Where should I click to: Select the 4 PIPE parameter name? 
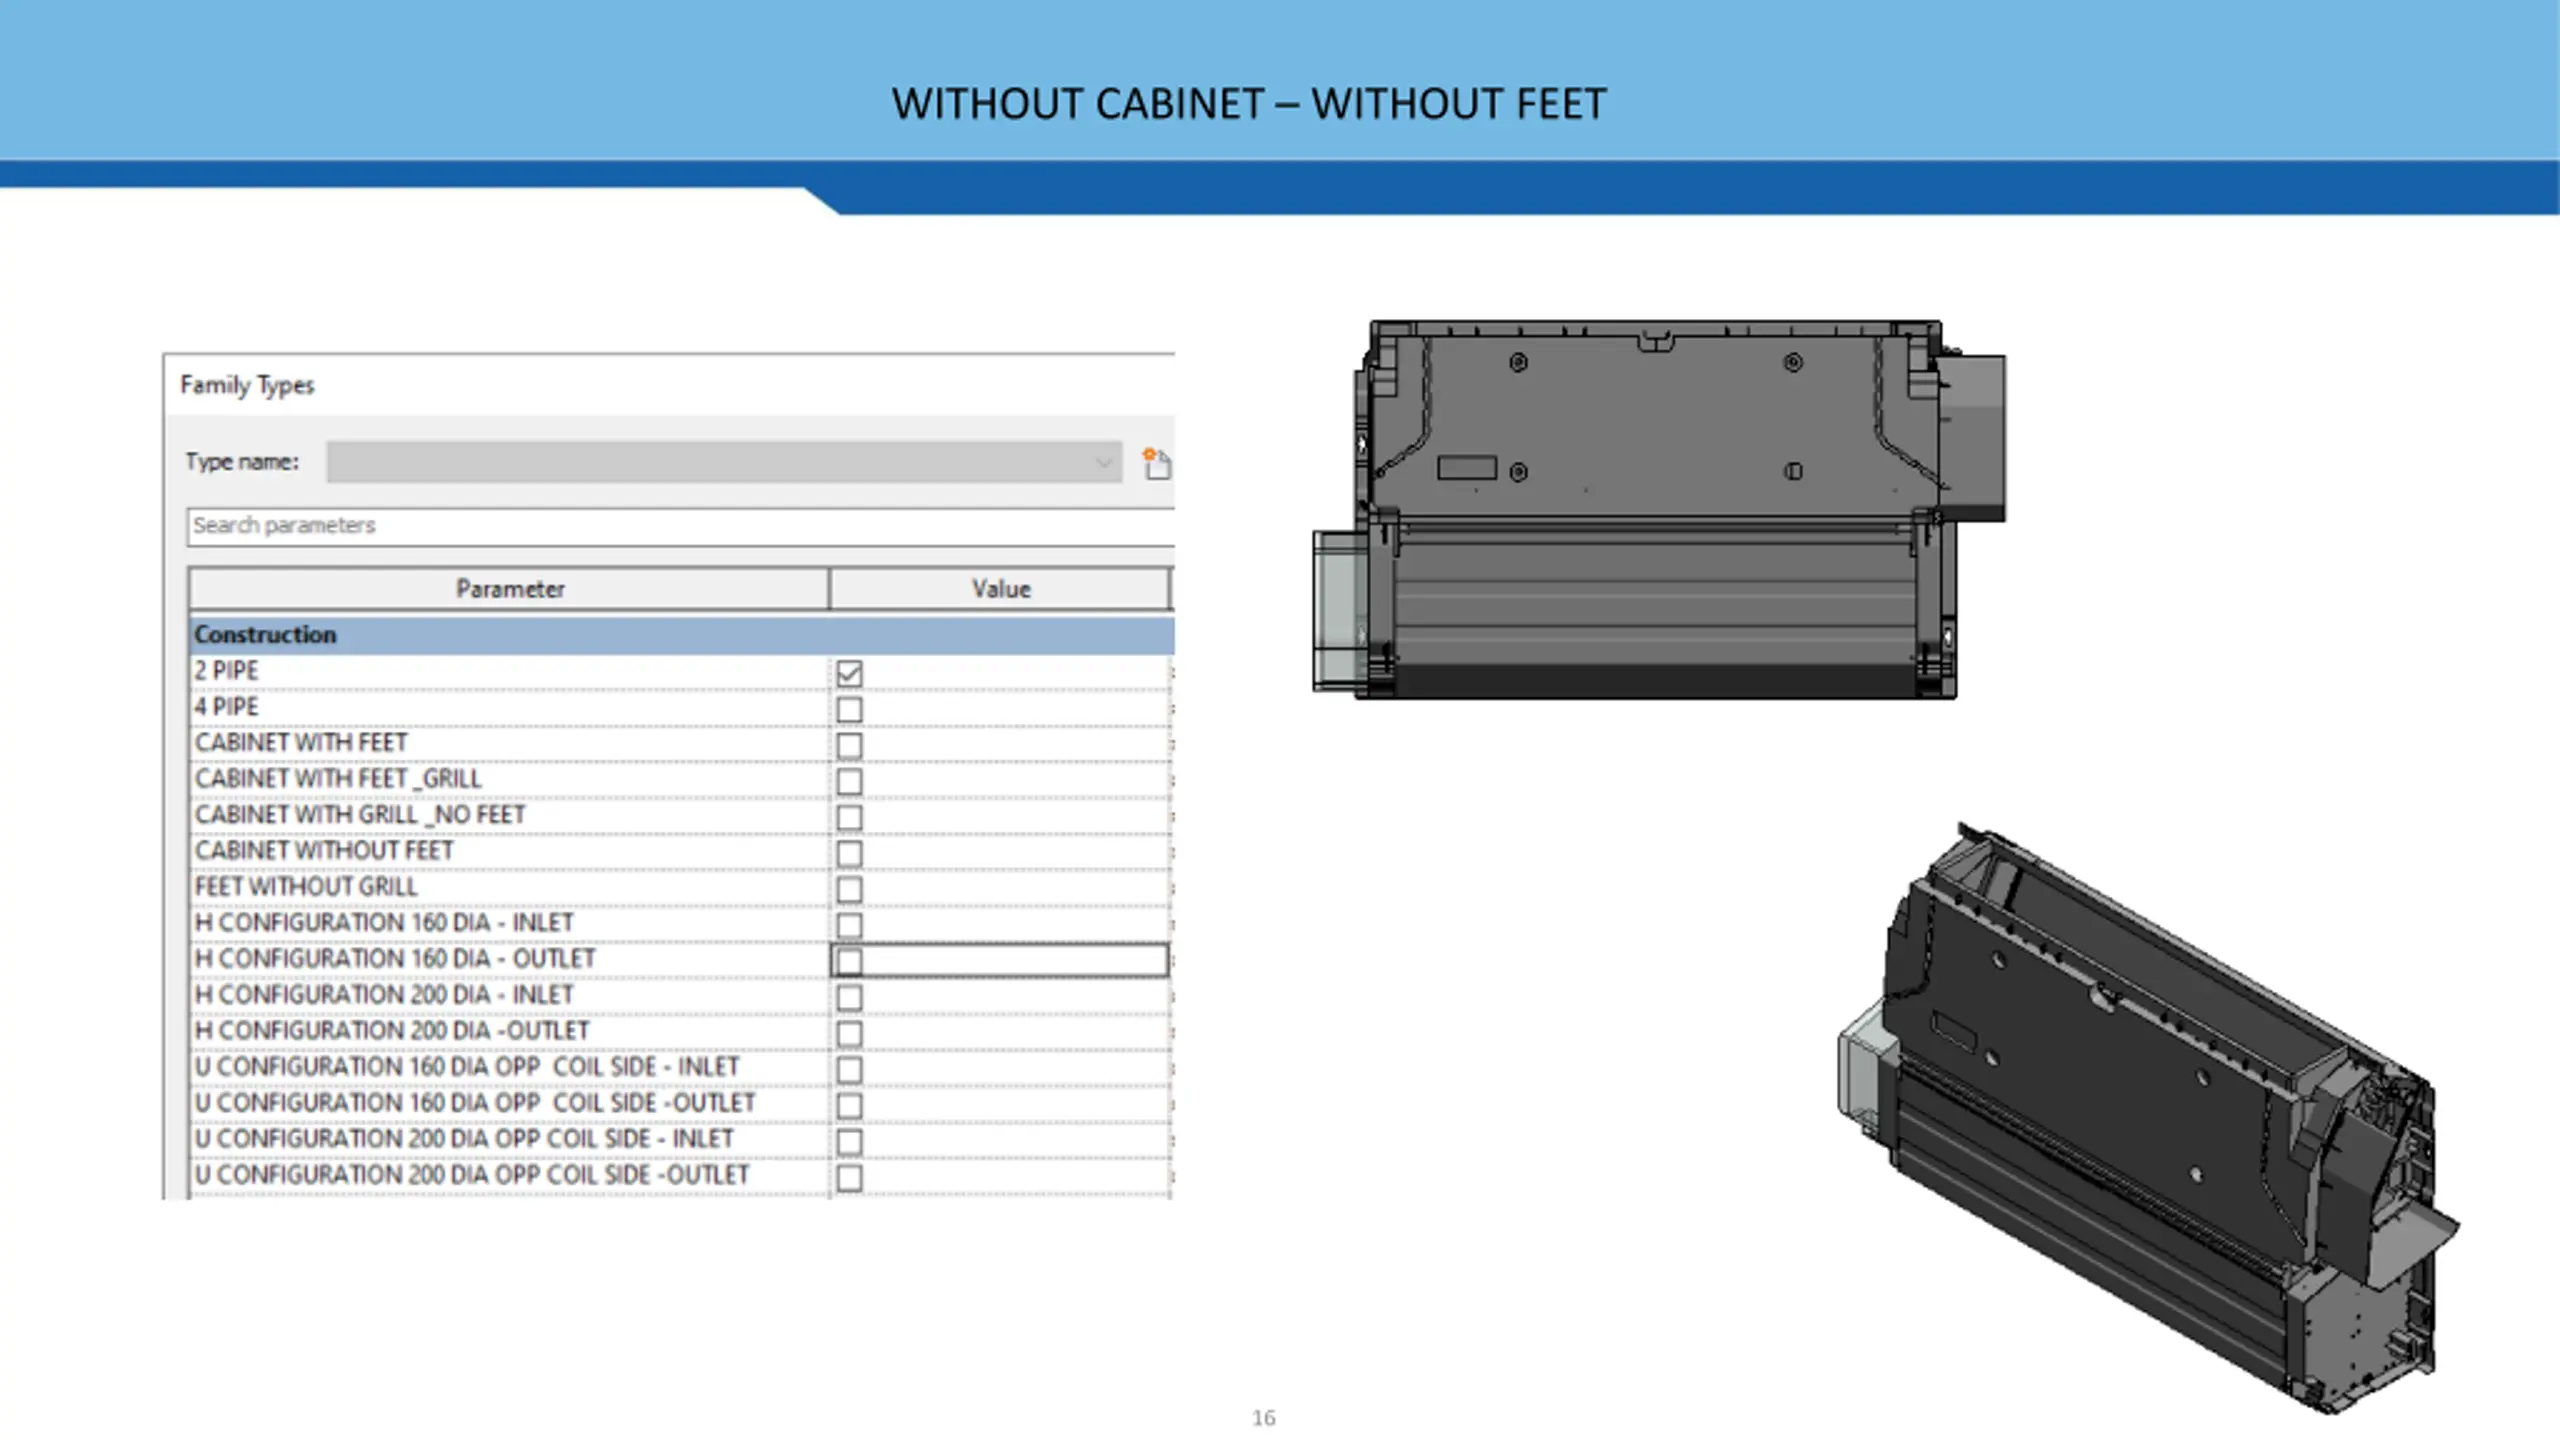point(226,707)
